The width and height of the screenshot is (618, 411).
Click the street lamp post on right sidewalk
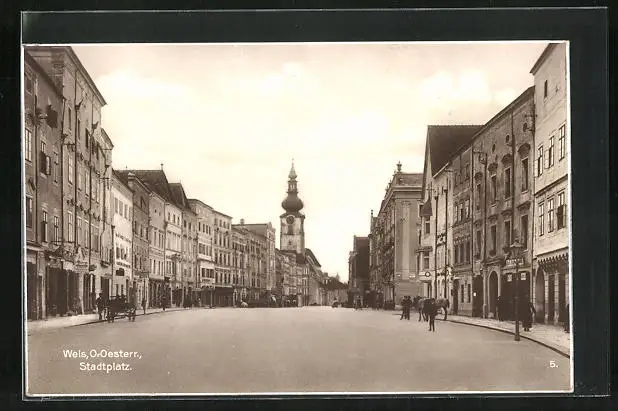point(517,291)
